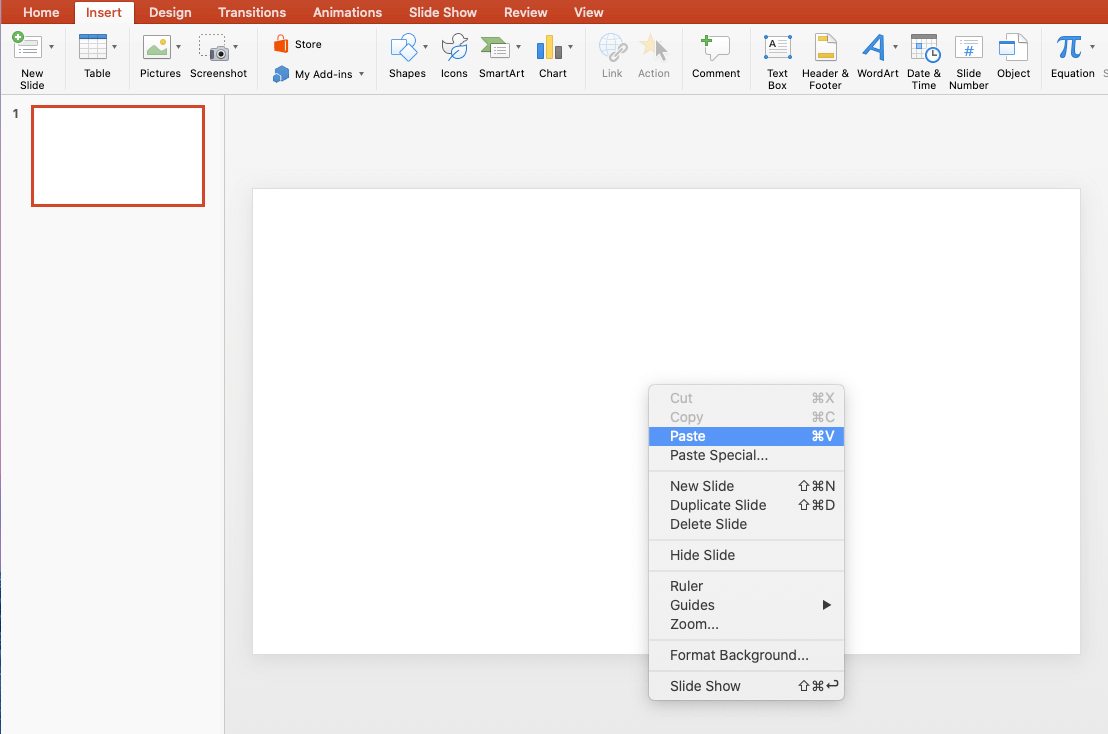Screen dimensions: 1108x734
Task: Expand the Screenshot dropdown arrow
Action: point(235,47)
